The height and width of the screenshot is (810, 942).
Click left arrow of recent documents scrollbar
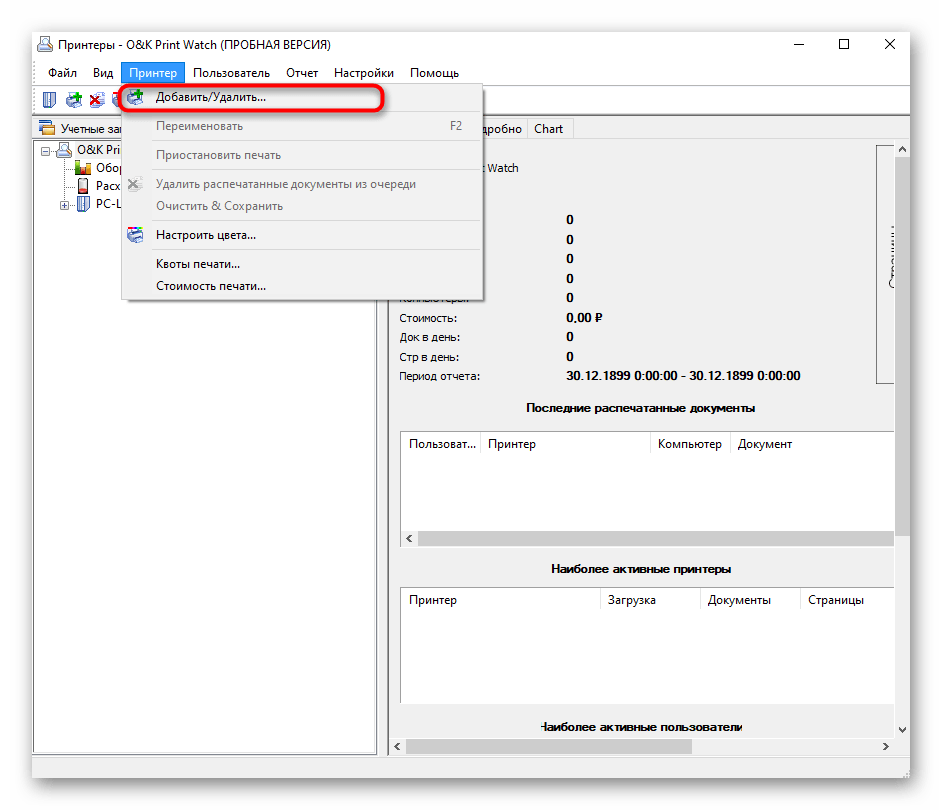coord(409,538)
